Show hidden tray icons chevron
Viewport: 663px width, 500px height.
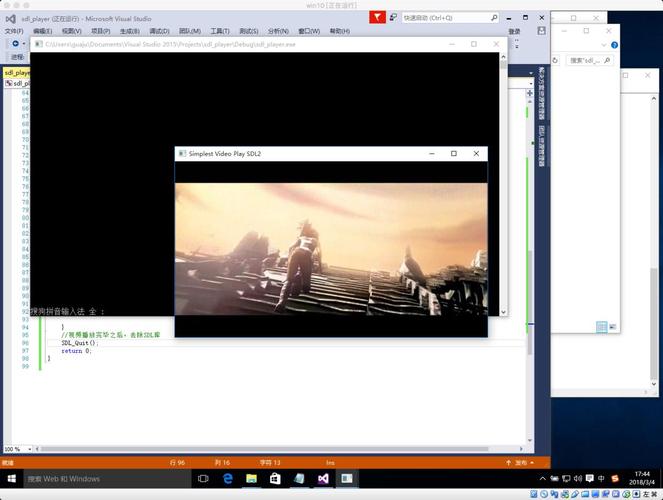coord(542,478)
